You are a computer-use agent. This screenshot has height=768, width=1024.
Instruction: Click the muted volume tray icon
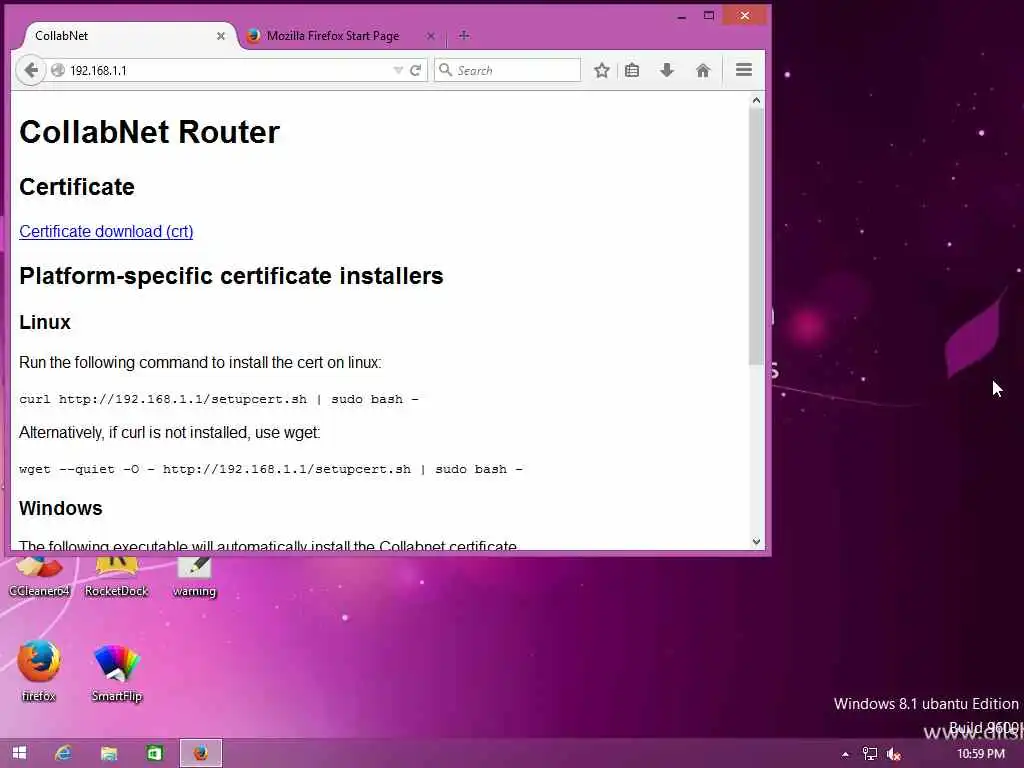tap(893, 754)
